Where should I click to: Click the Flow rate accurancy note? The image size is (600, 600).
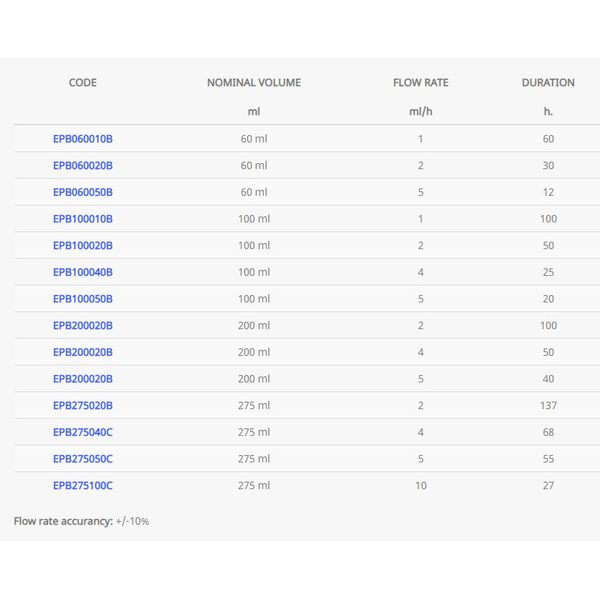81,521
